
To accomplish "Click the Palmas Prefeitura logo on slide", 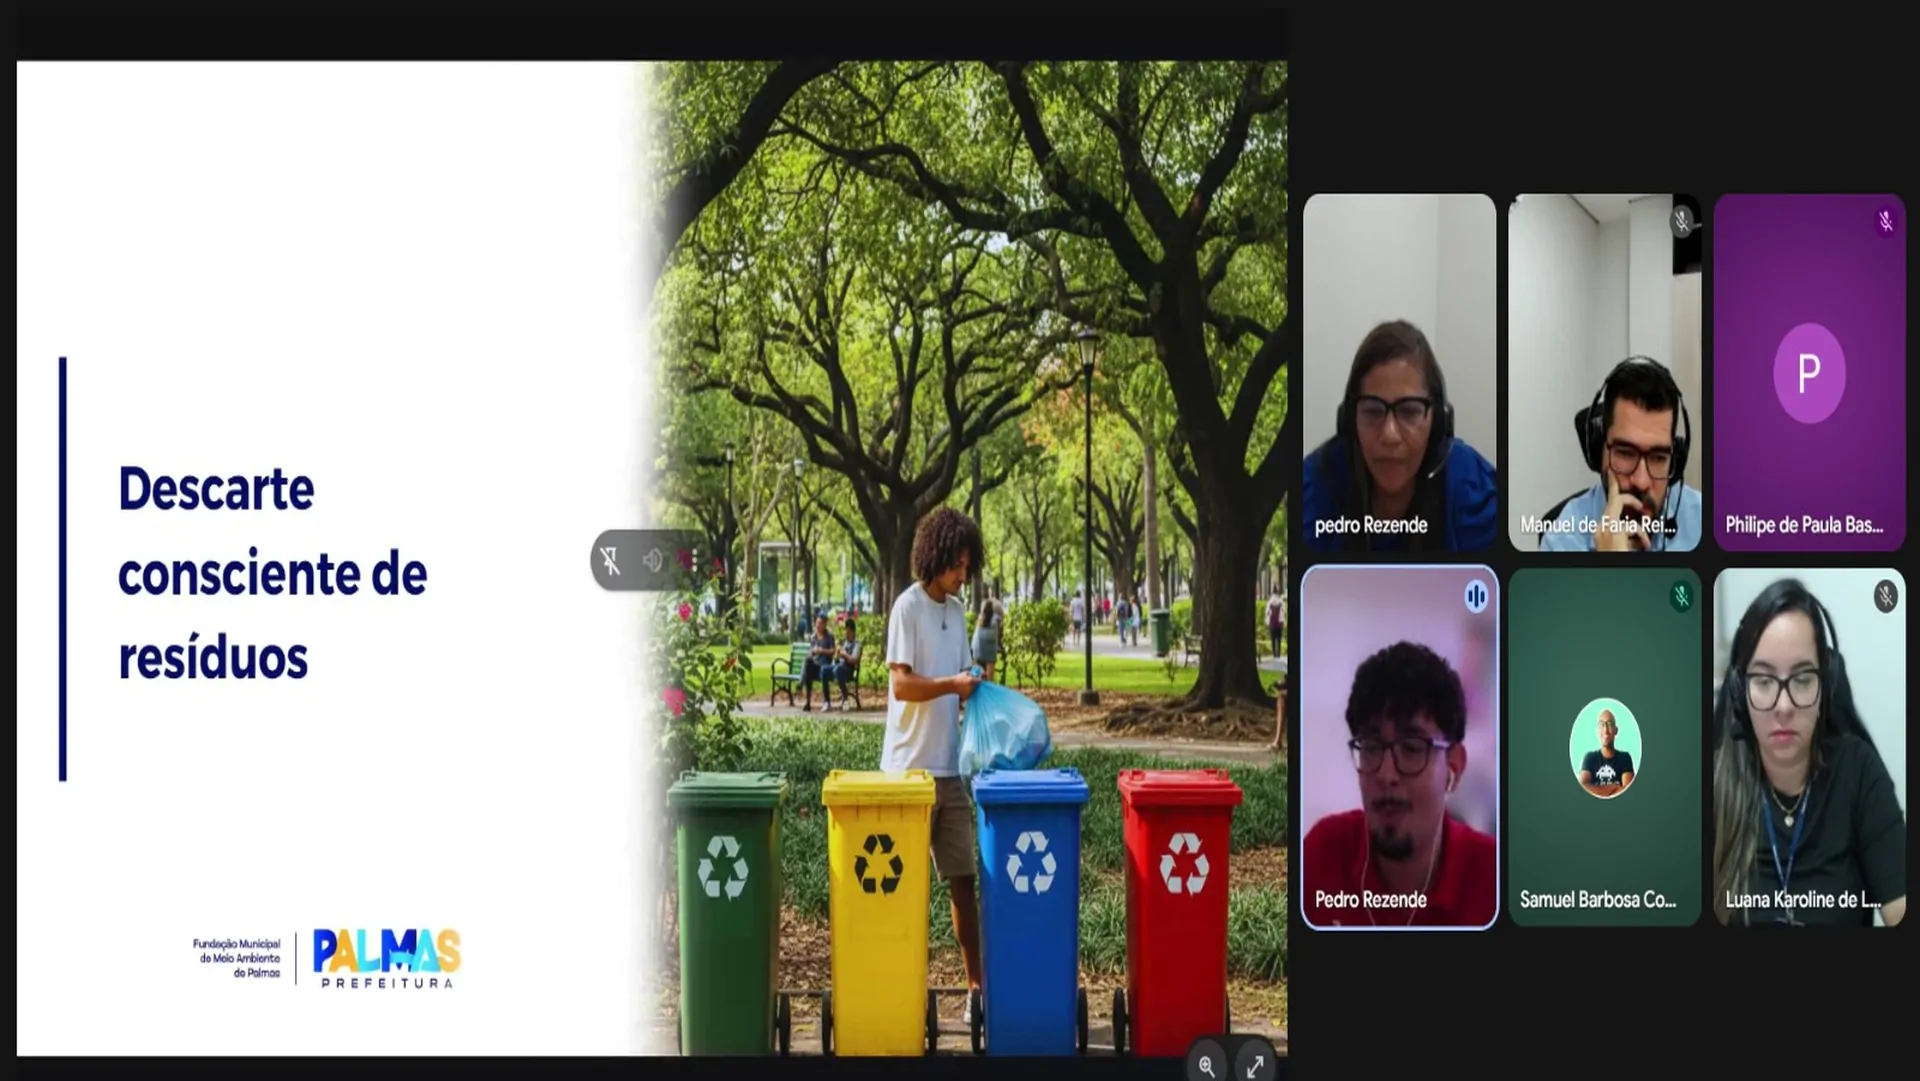I will (x=386, y=957).
